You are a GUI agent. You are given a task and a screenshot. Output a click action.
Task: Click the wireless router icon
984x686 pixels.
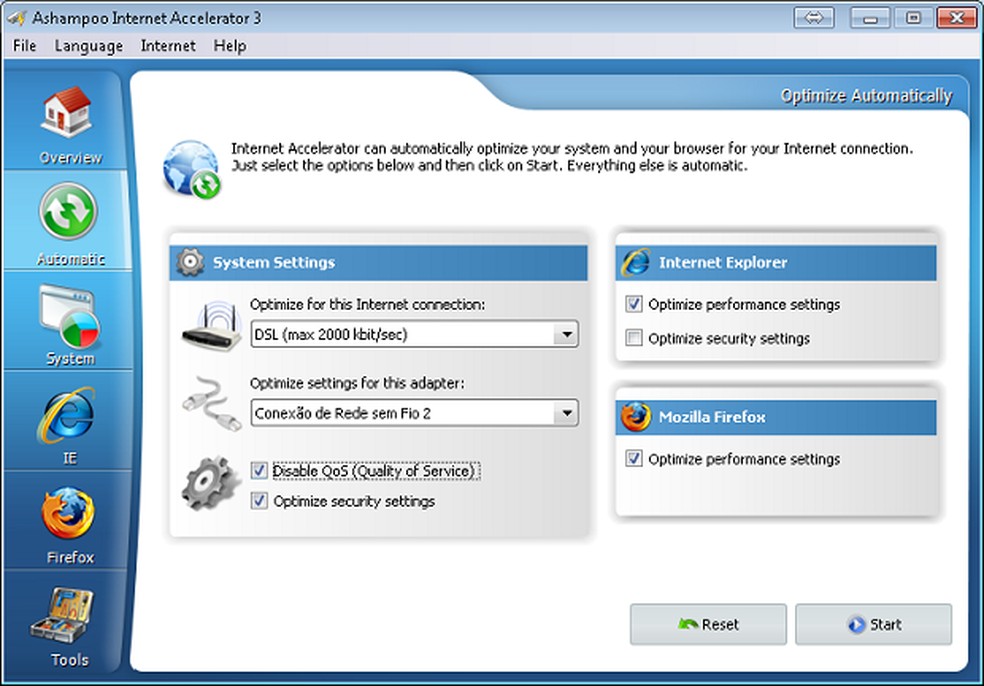point(213,326)
